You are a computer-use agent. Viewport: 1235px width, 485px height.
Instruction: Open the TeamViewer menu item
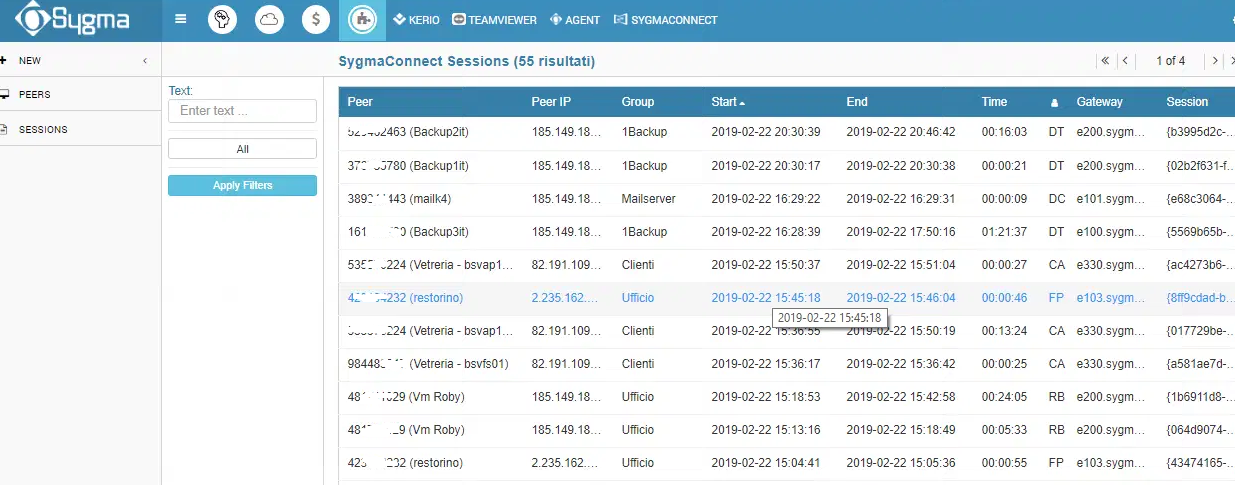tap(494, 20)
